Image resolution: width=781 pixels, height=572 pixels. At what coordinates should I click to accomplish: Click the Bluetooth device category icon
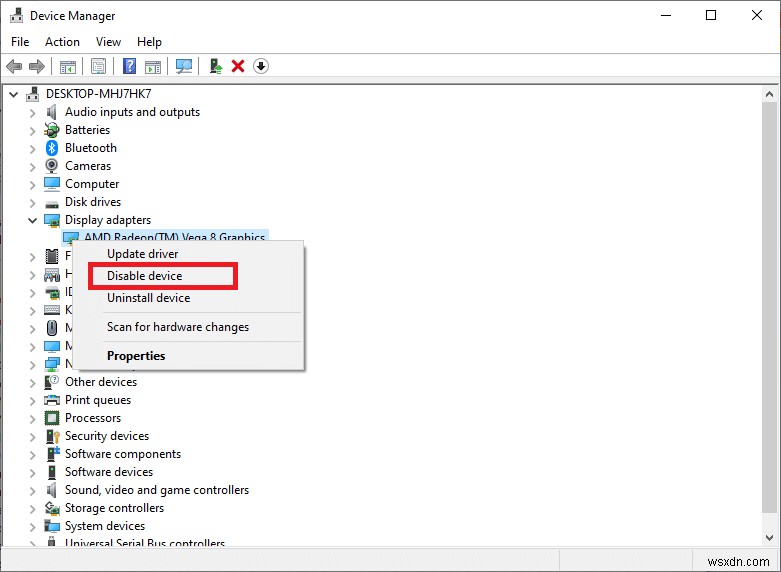(x=52, y=148)
